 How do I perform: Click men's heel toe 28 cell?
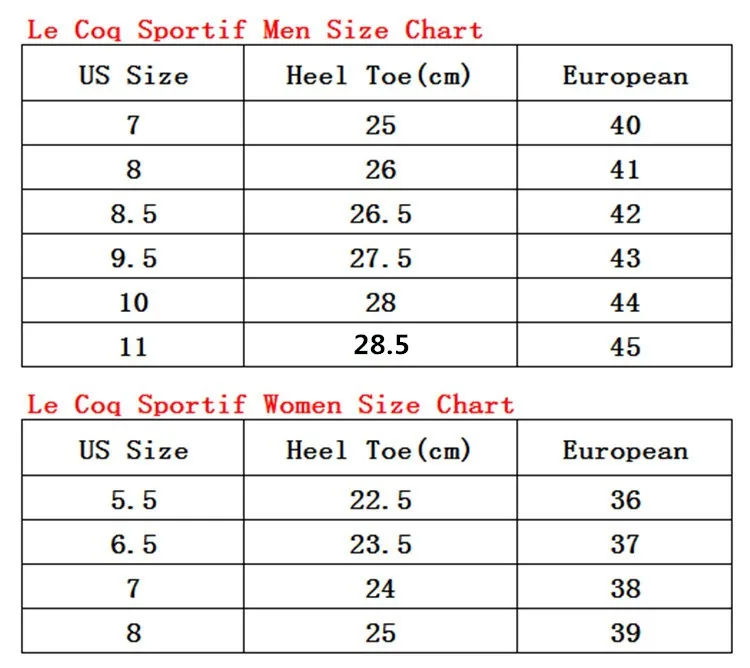click(x=380, y=301)
